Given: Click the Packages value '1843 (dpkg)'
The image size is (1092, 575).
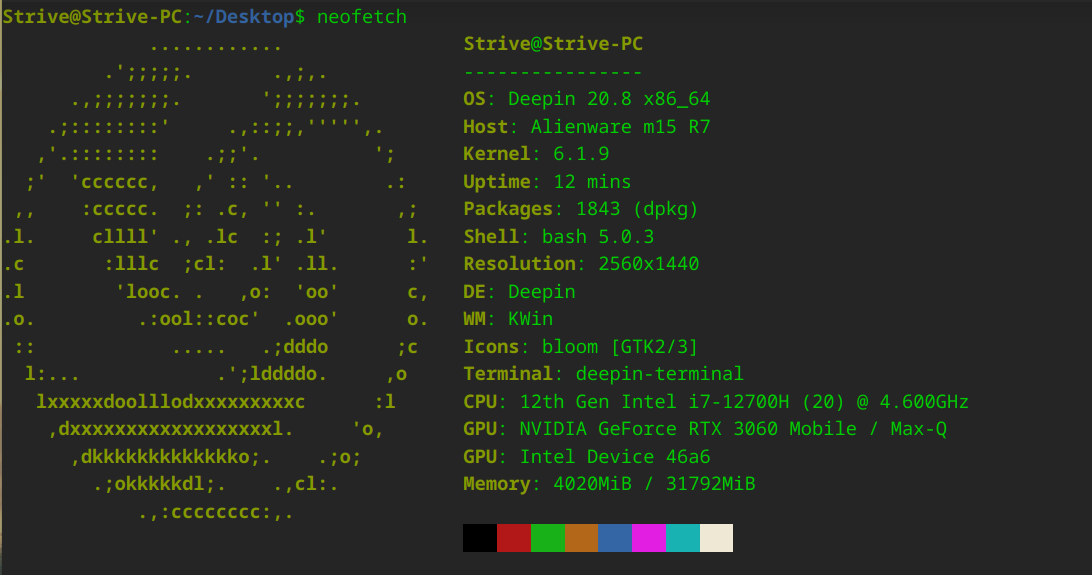Looking at the screenshot, I should 637,209.
